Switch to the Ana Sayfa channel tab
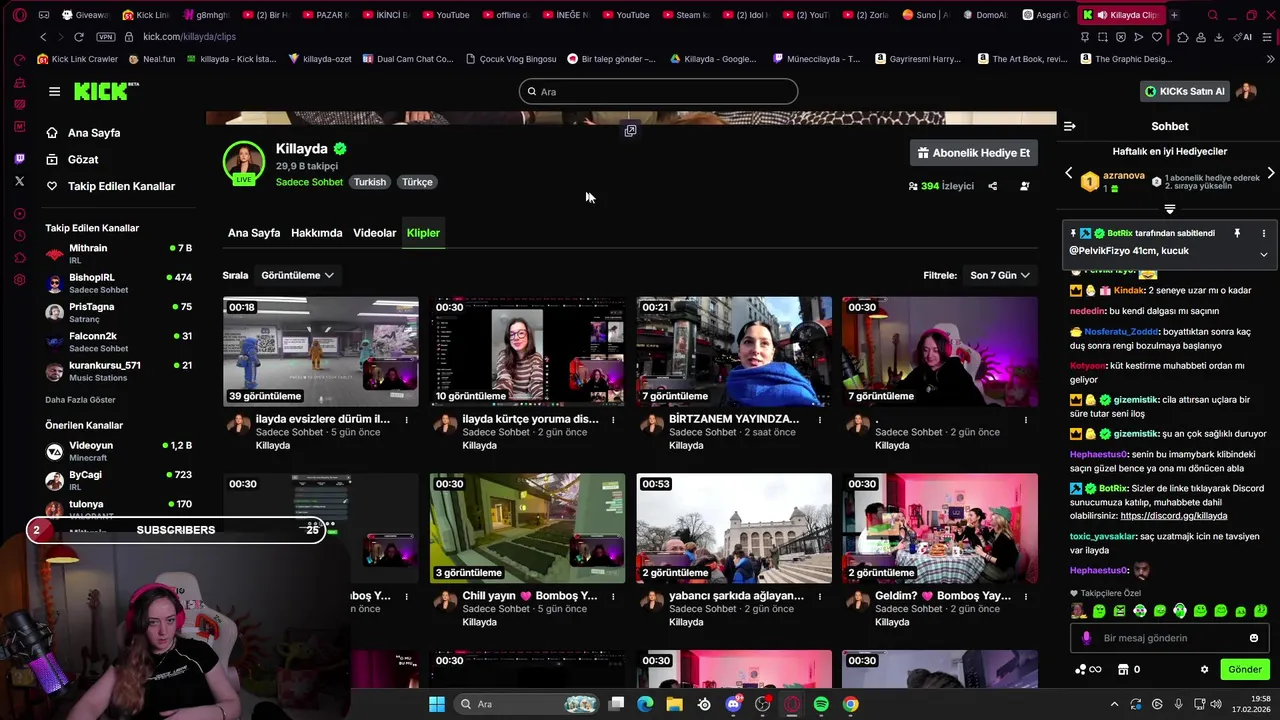Screen dimensions: 1280x720 click(x=254, y=233)
